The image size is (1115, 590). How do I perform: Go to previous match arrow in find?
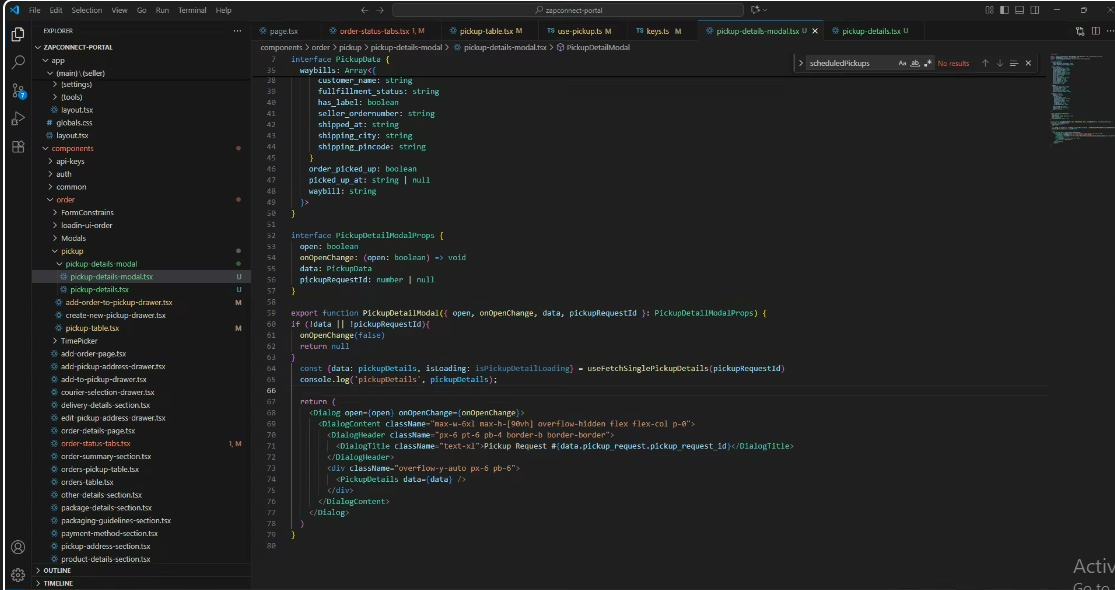coord(984,63)
